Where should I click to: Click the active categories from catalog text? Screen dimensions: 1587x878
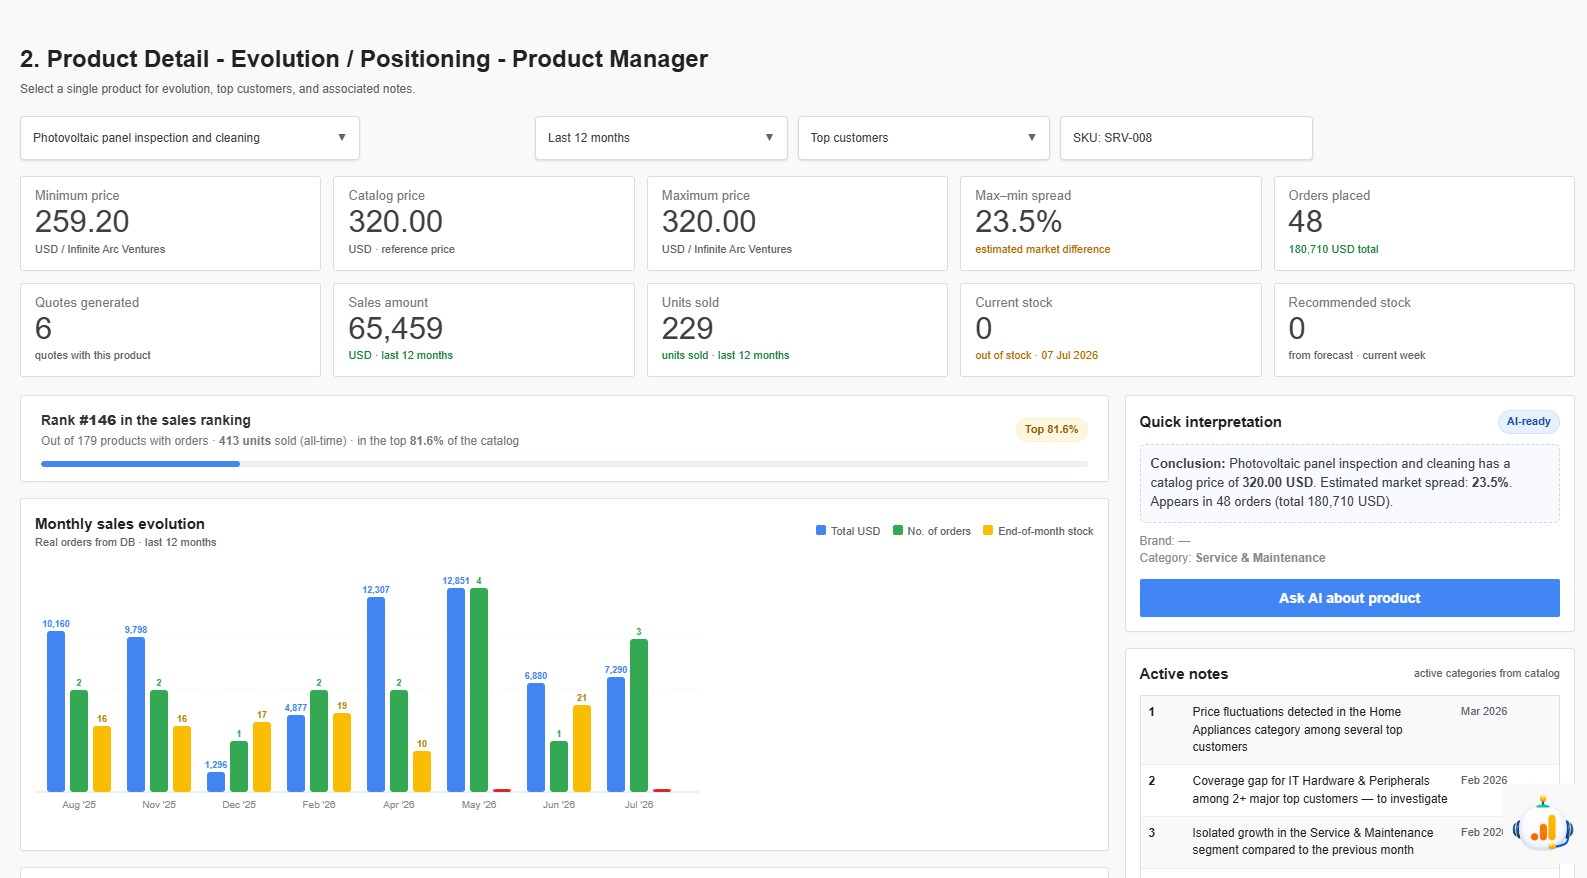pos(1486,673)
